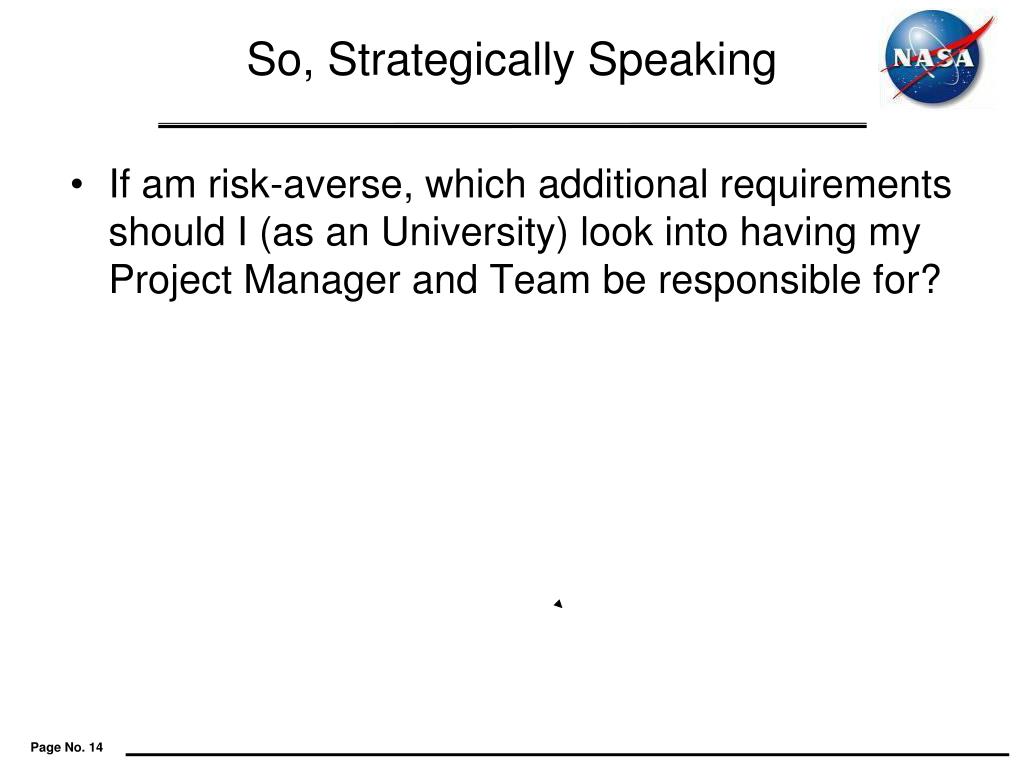
Task: Click the word 'additional' in the first line
Action: tap(622, 184)
